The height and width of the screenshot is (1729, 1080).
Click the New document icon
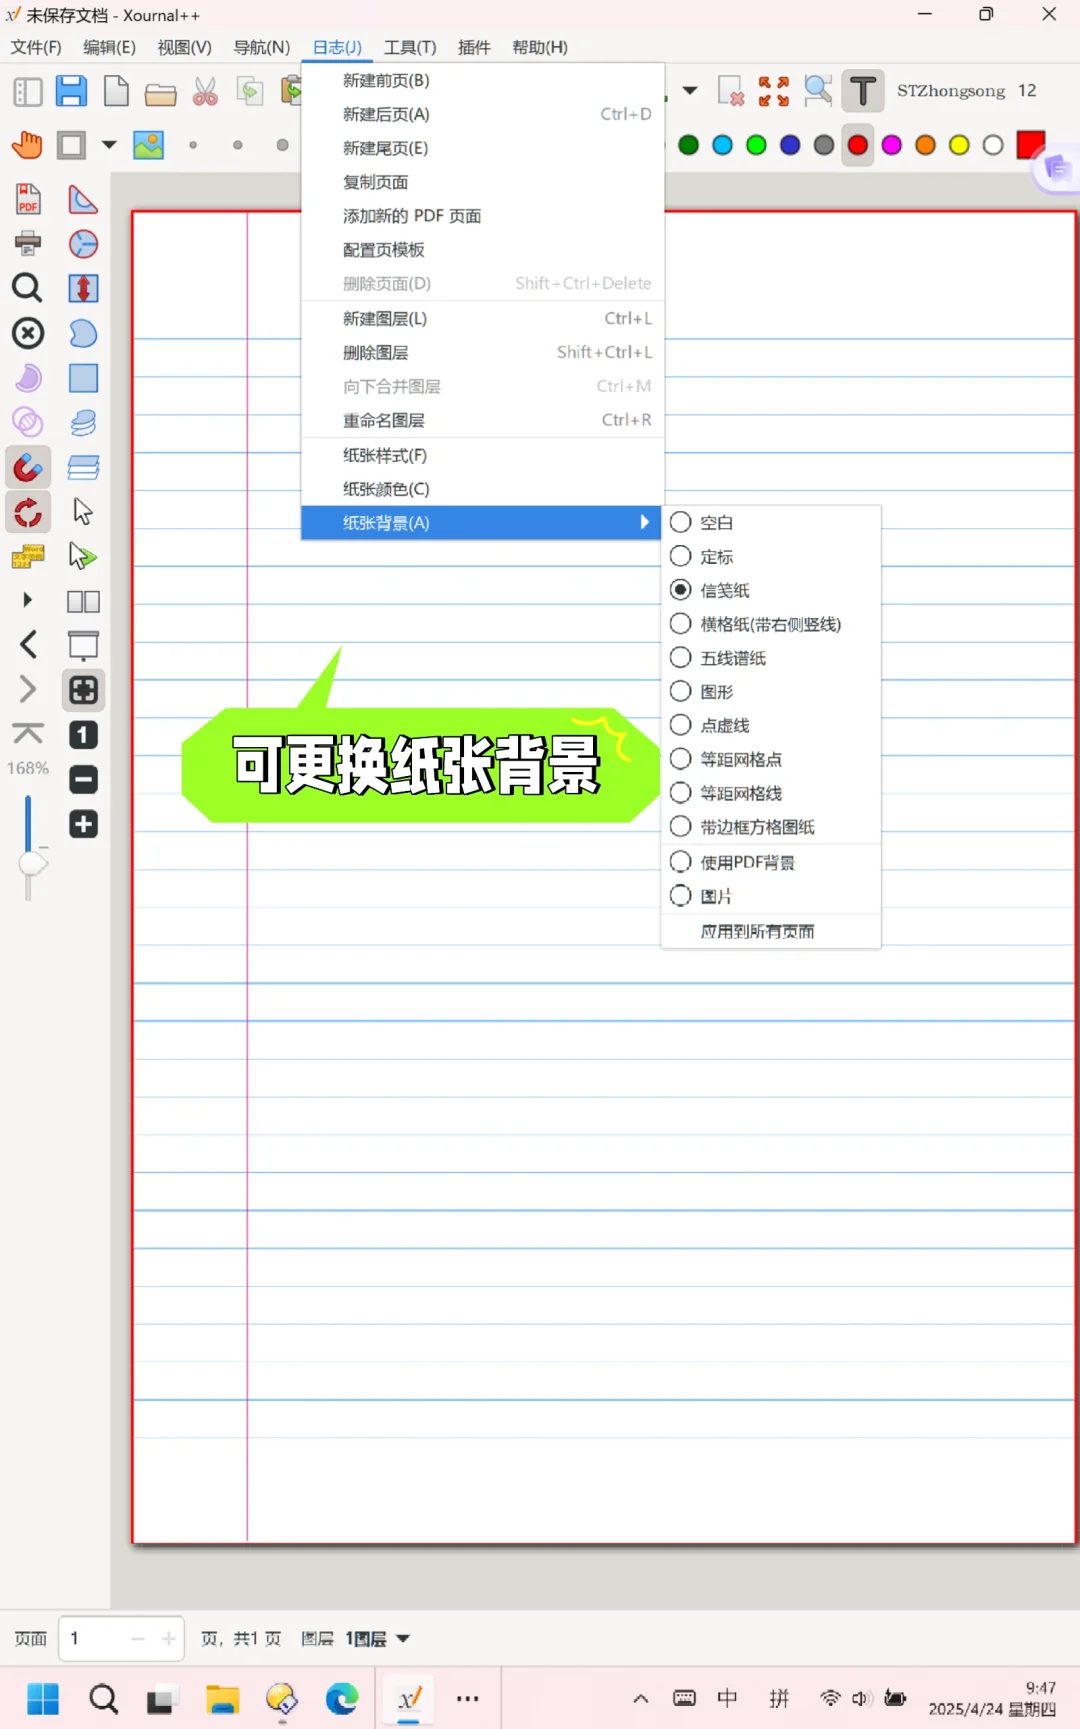116,91
